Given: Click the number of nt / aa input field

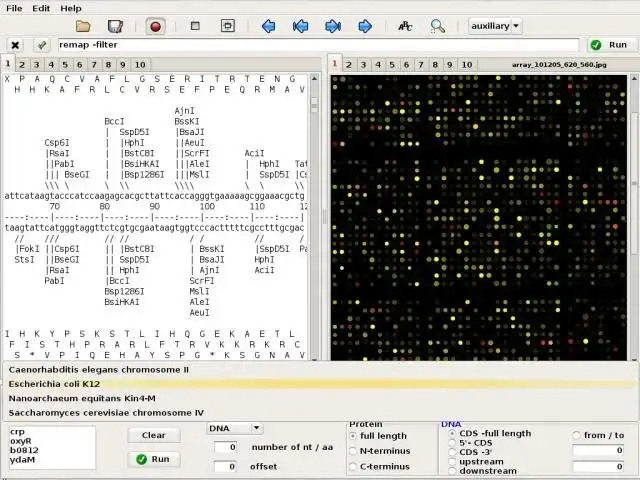Looking at the screenshot, I should 225,447.
